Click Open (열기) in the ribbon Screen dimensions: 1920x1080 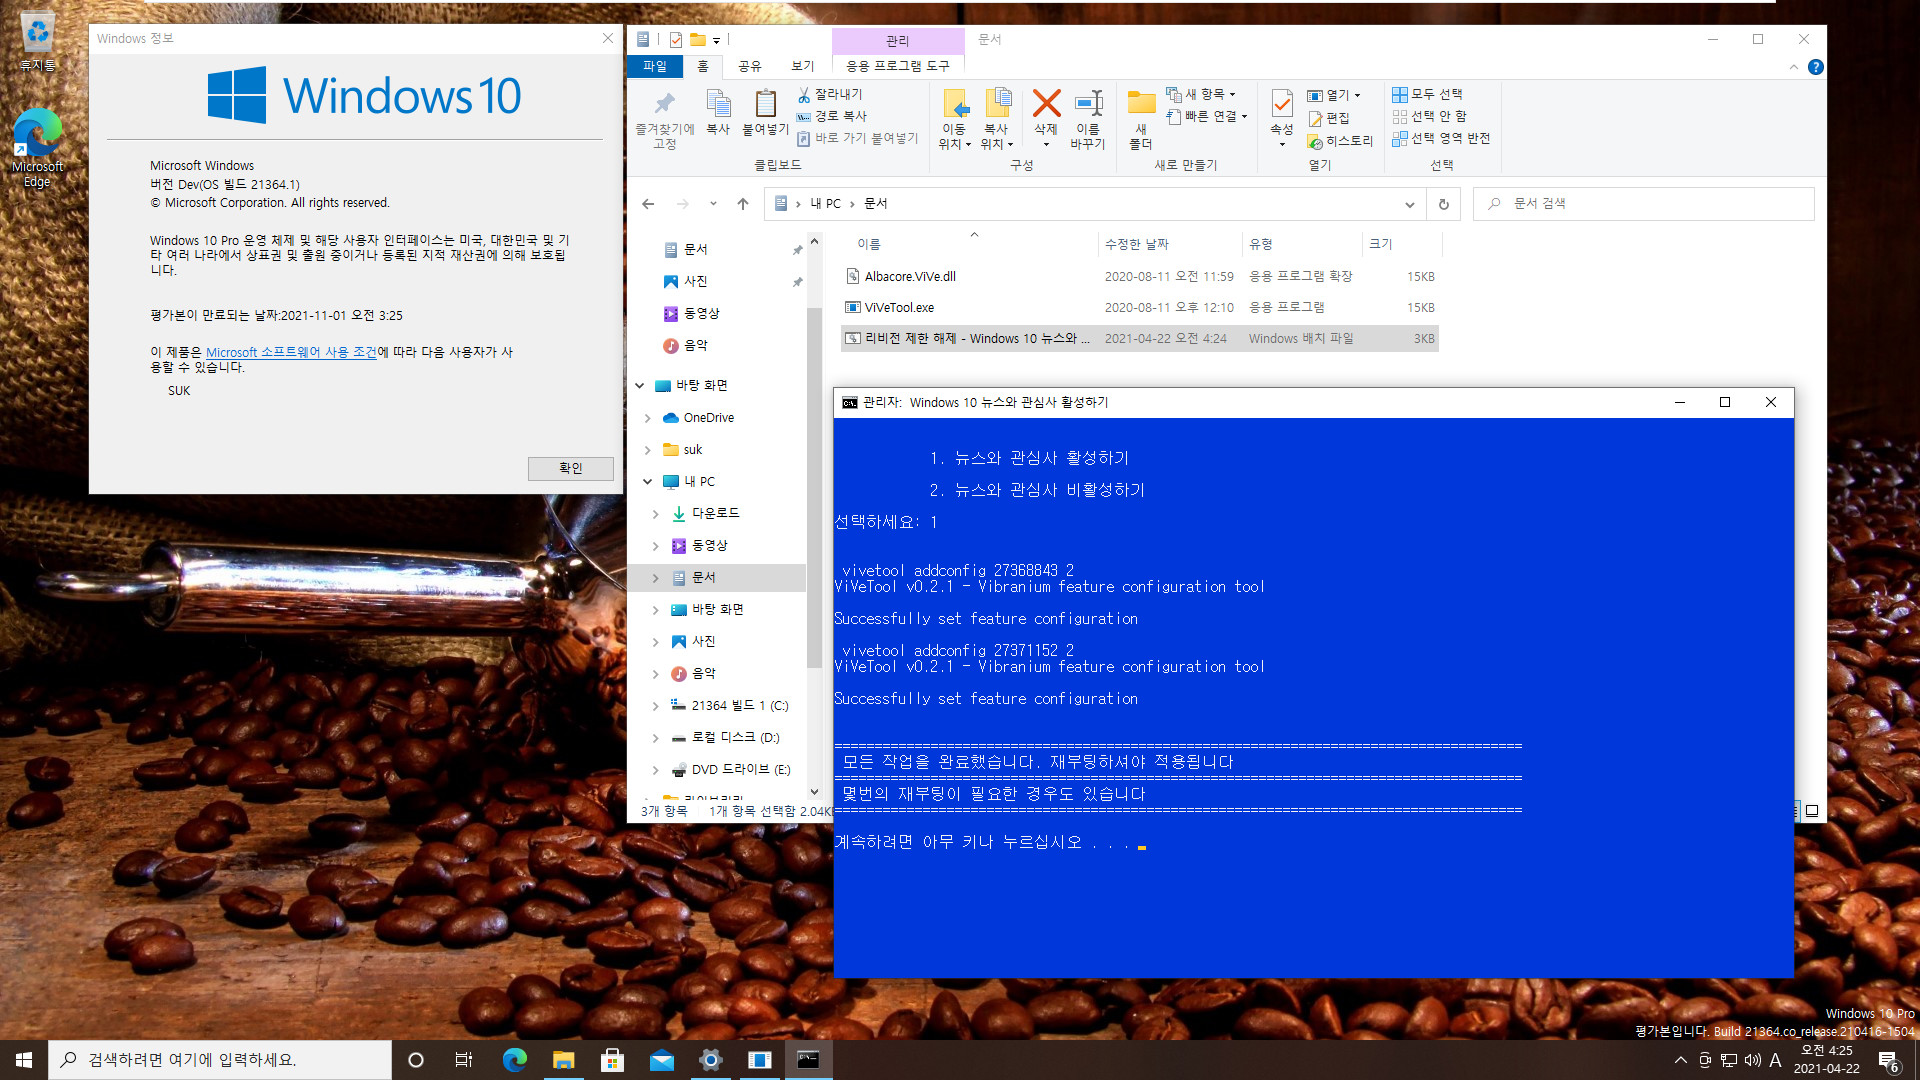[1334, 95]
